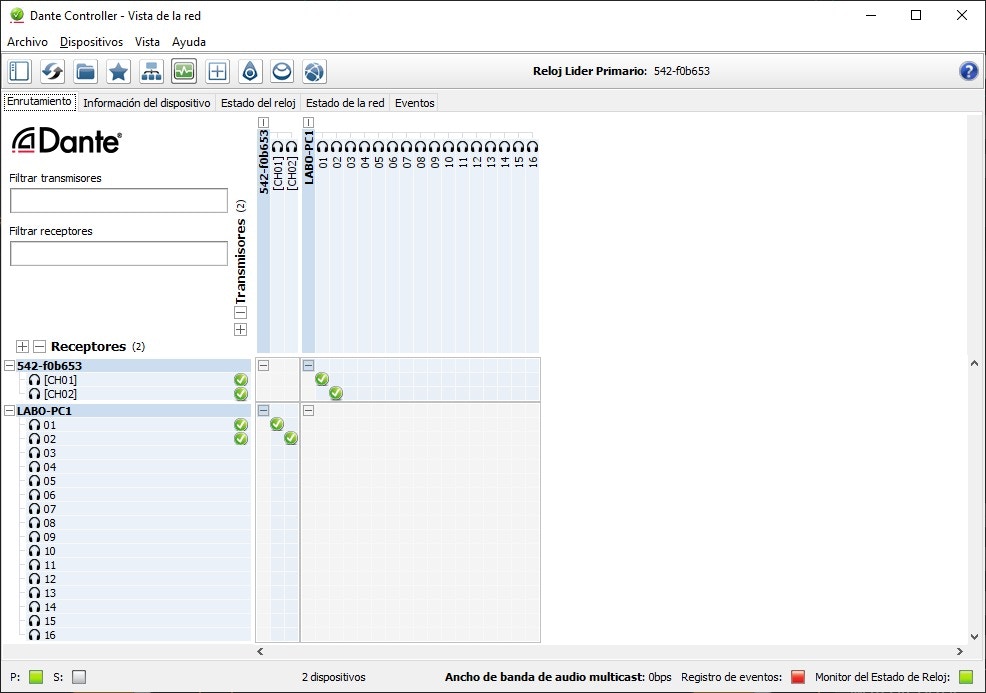
Task: Click the Dante logo
Action: coord(67,141)
